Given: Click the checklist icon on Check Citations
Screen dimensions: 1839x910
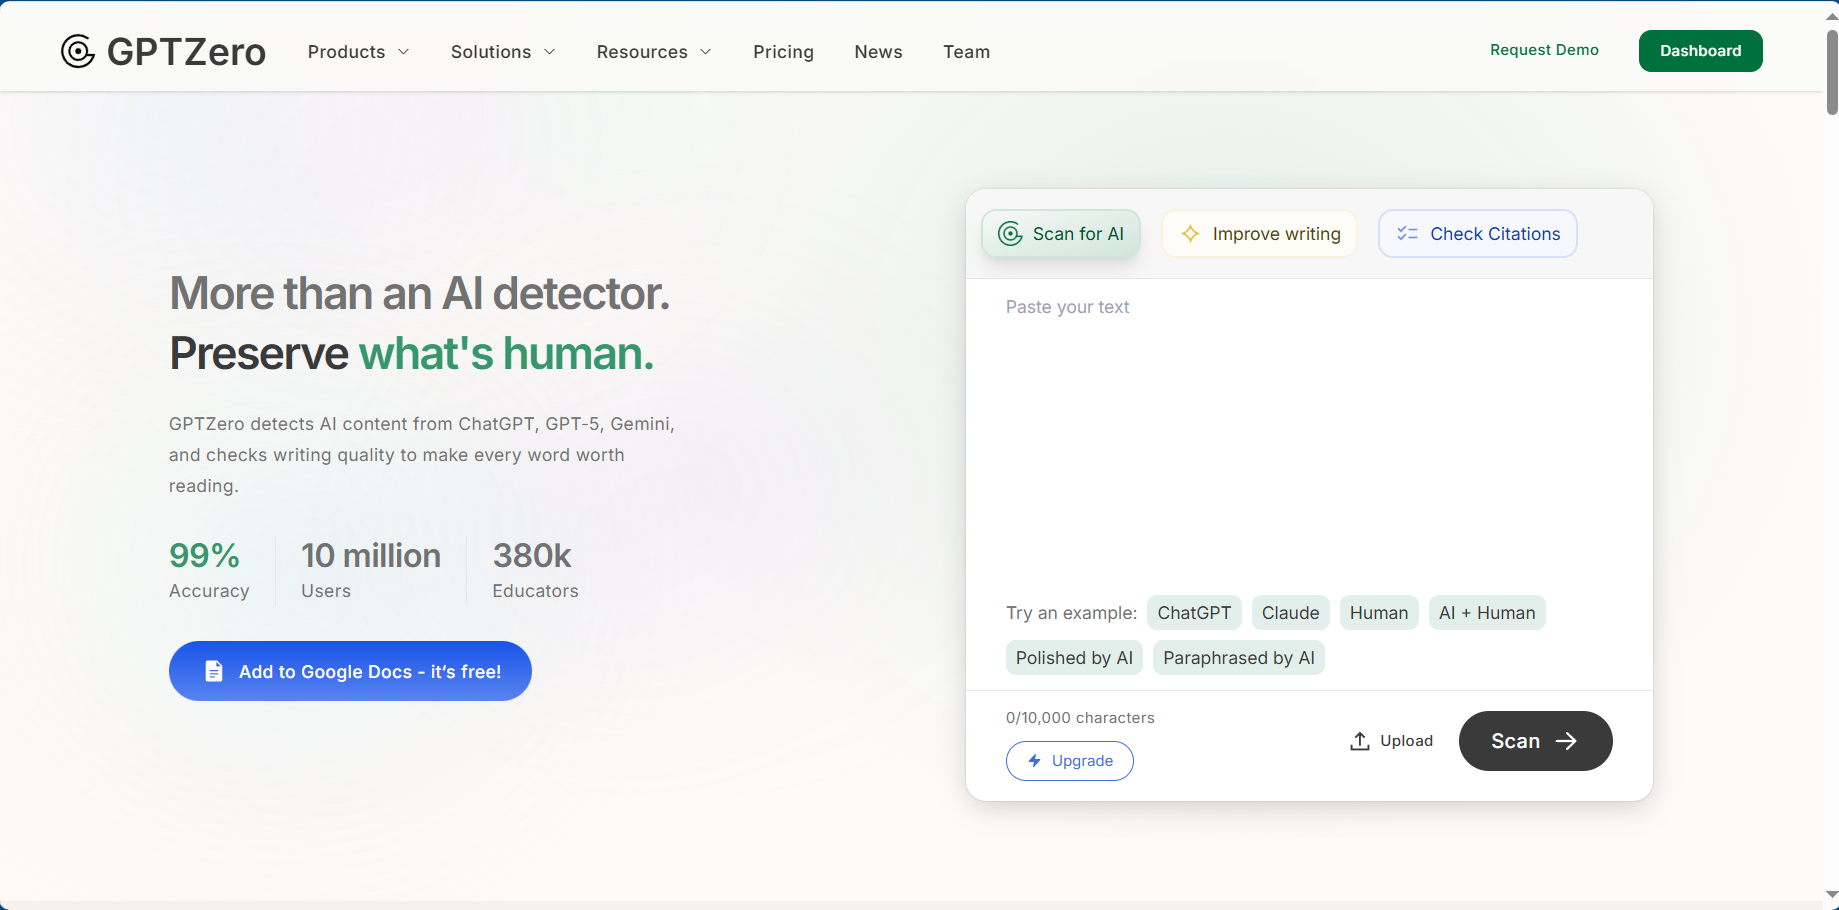Looking at the screenshot, I should [1407, 234].
